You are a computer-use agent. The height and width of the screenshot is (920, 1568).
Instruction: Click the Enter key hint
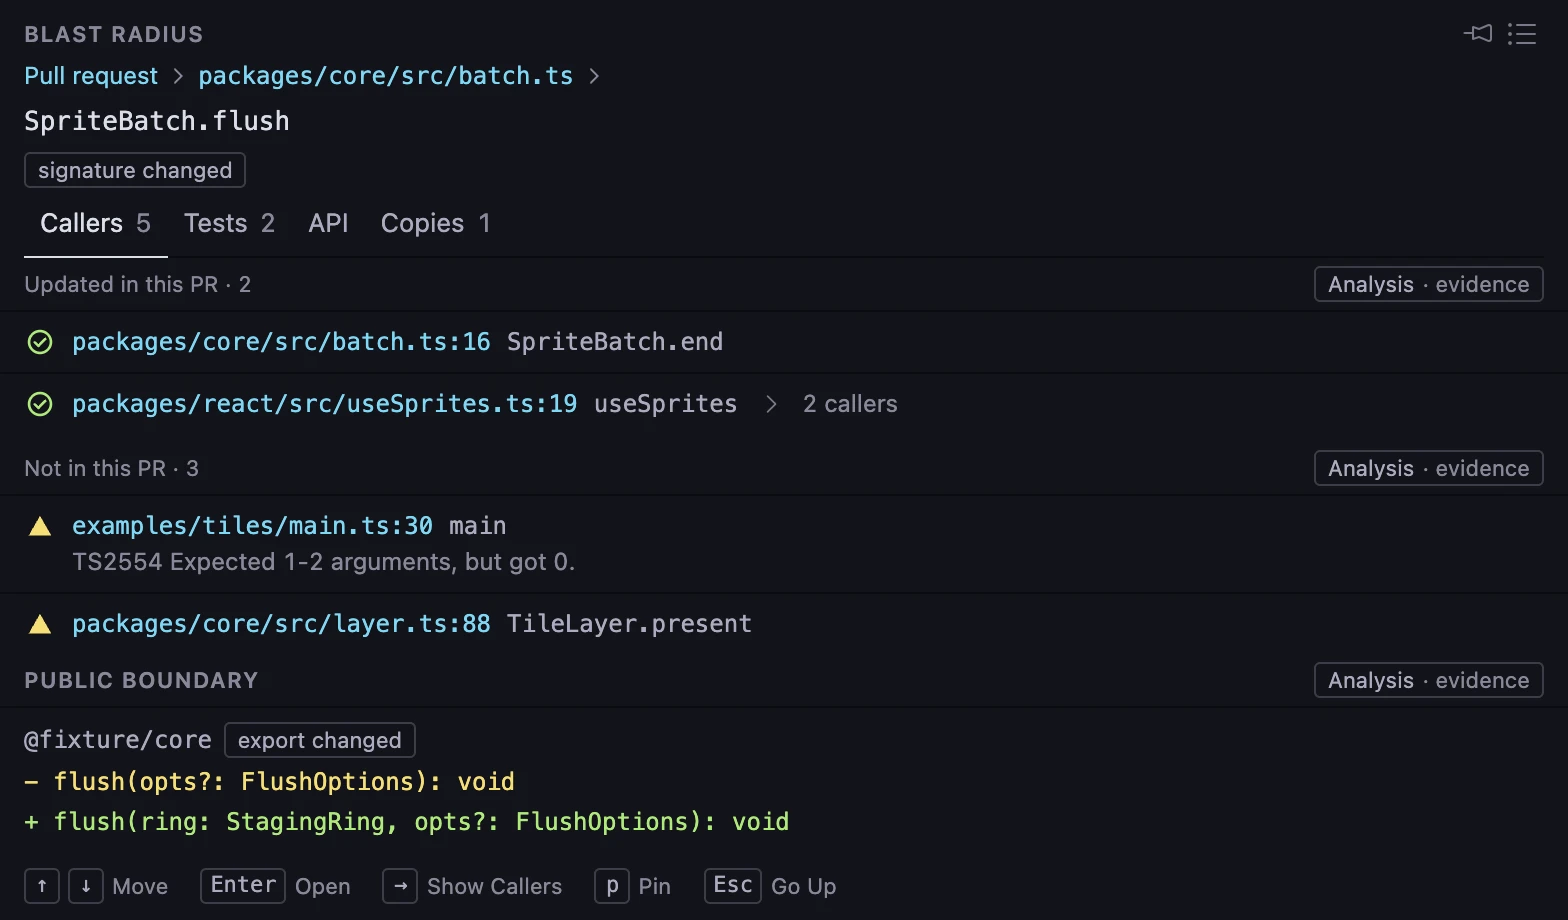[243, 886]
